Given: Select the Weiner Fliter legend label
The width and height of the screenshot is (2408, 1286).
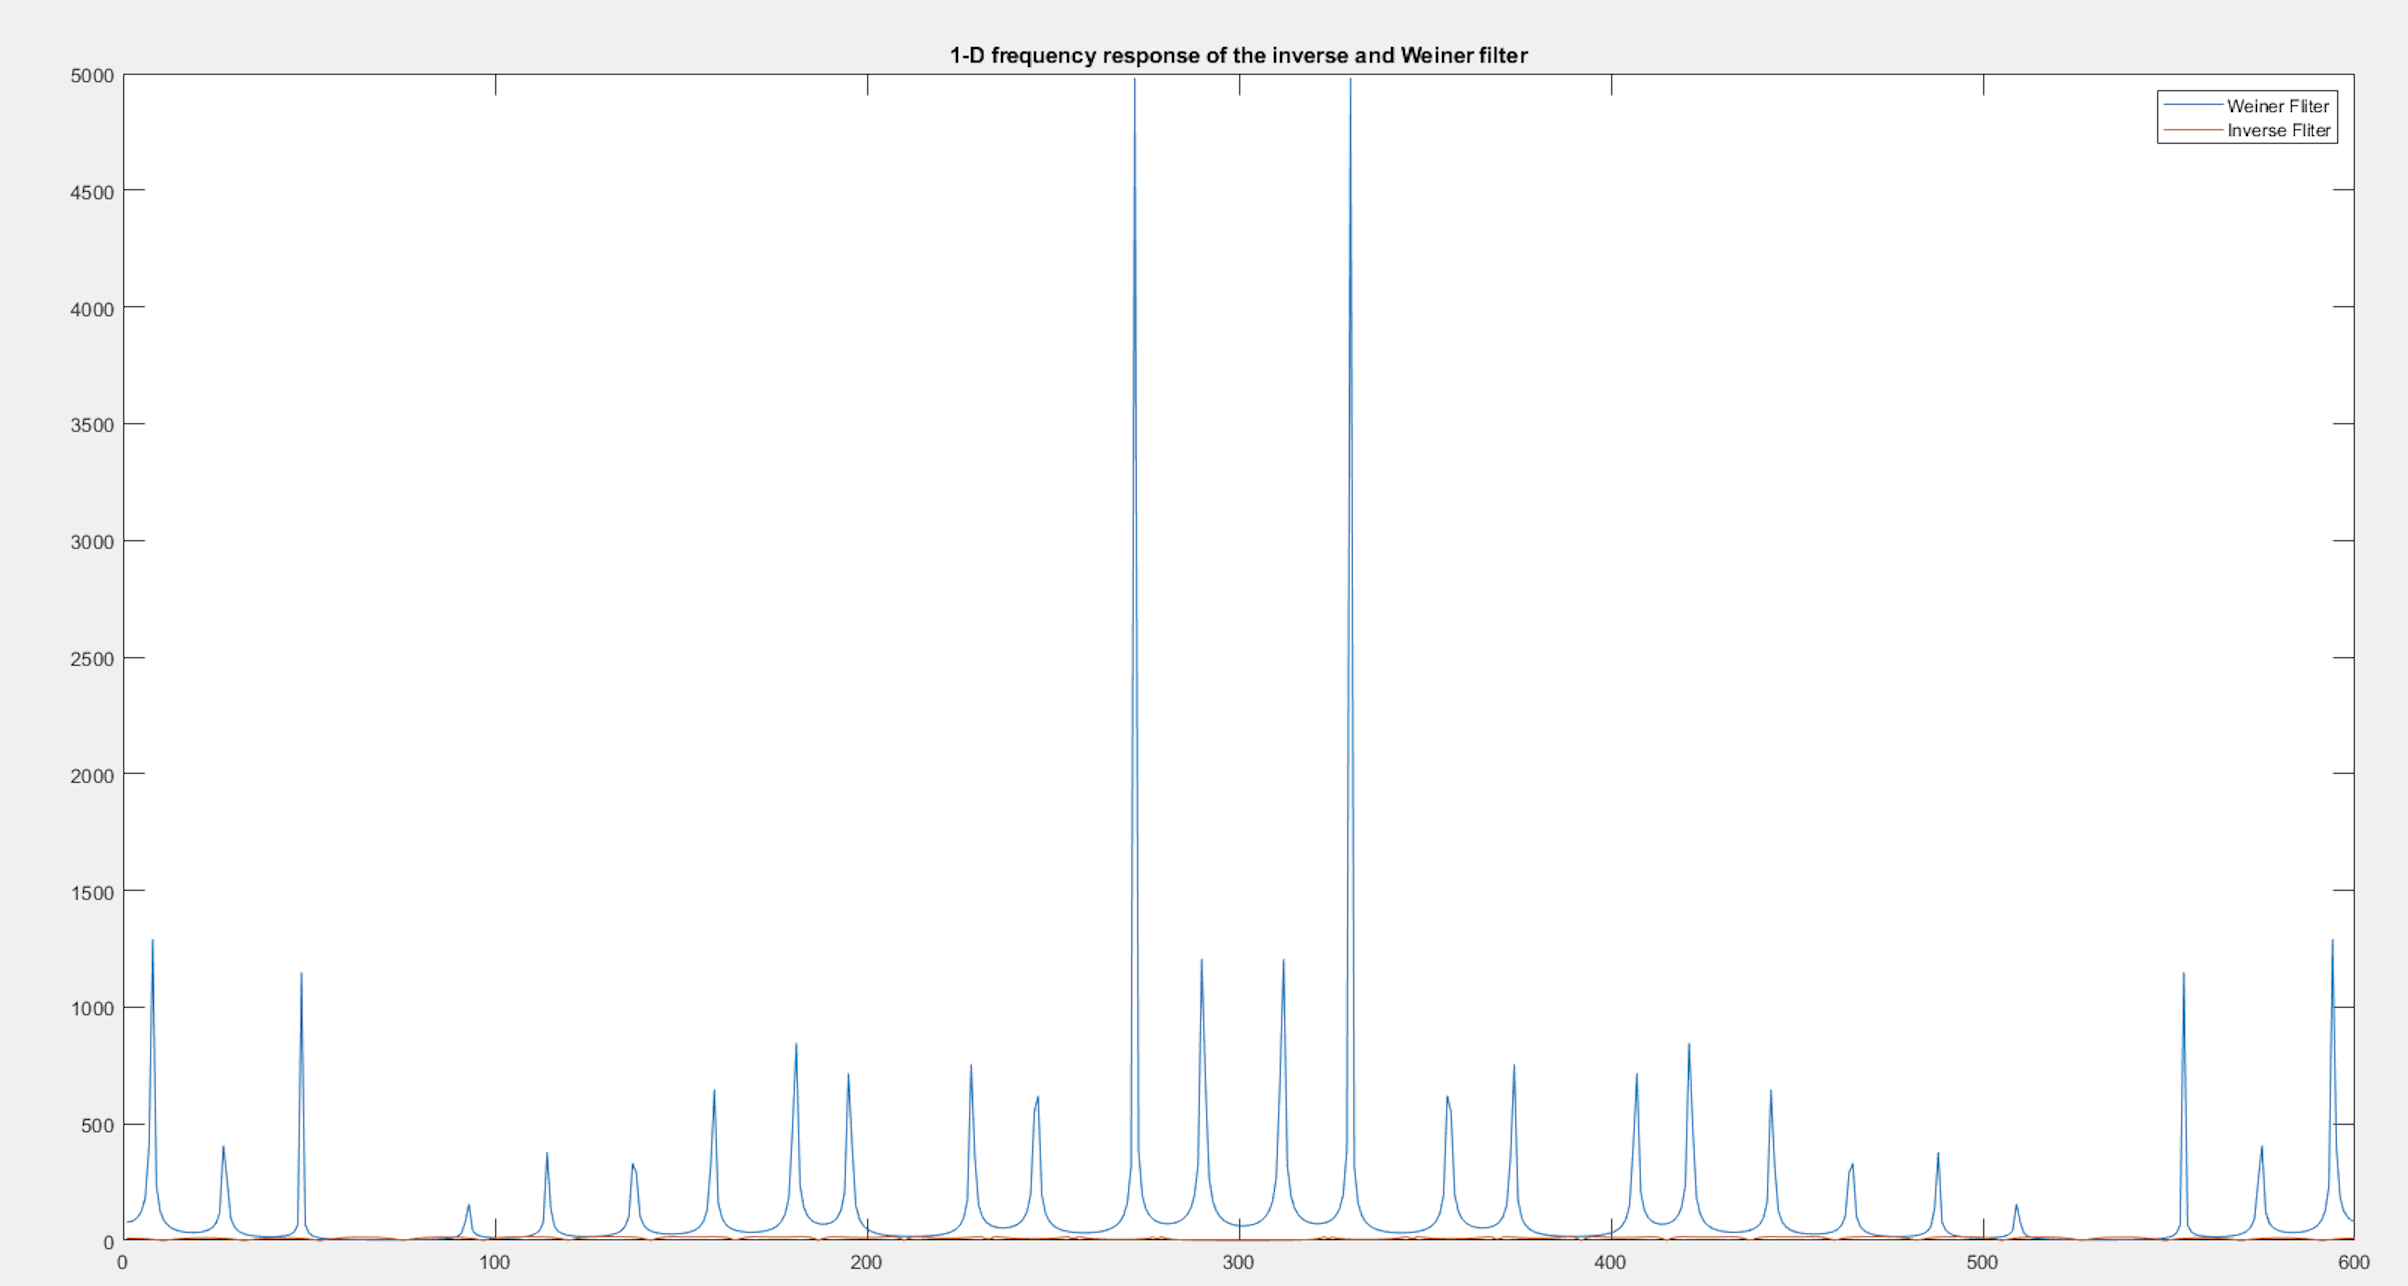Looking at the screenshot, I should pyautogui.click(x=2278, y=106).
